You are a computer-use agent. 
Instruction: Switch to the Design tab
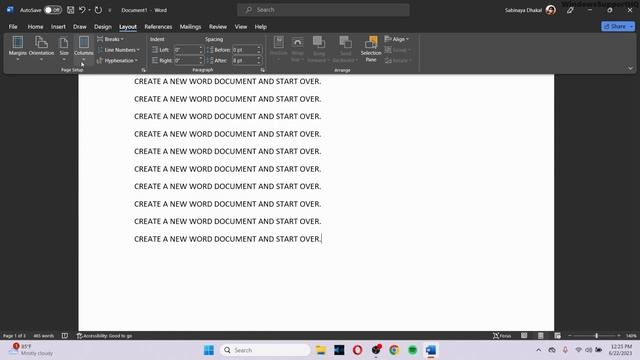(102, 27)
